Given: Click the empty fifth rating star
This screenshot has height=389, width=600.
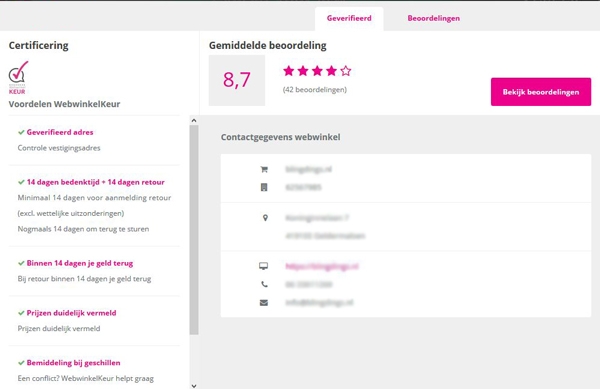Looking at the screenshot, I should coord(346,71).
